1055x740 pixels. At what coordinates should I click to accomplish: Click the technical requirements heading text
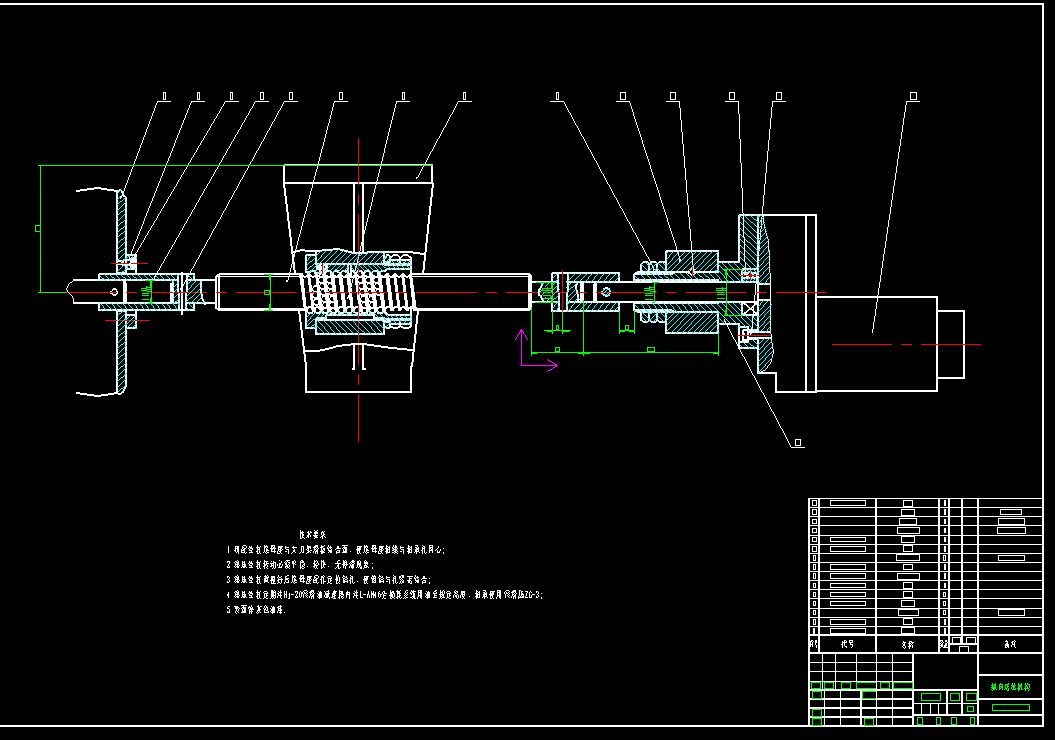pos(313,535)
